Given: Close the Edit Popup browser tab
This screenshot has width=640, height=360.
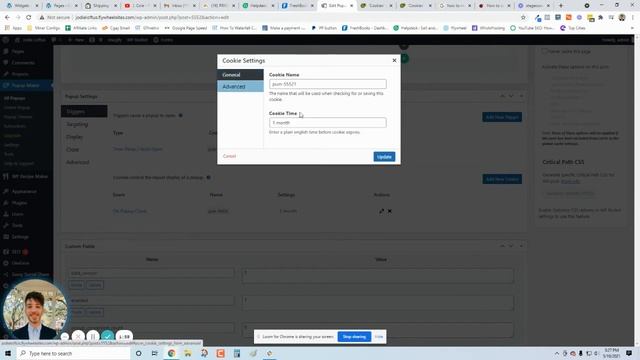Looking at the screenshot, I should pos(351,6).
